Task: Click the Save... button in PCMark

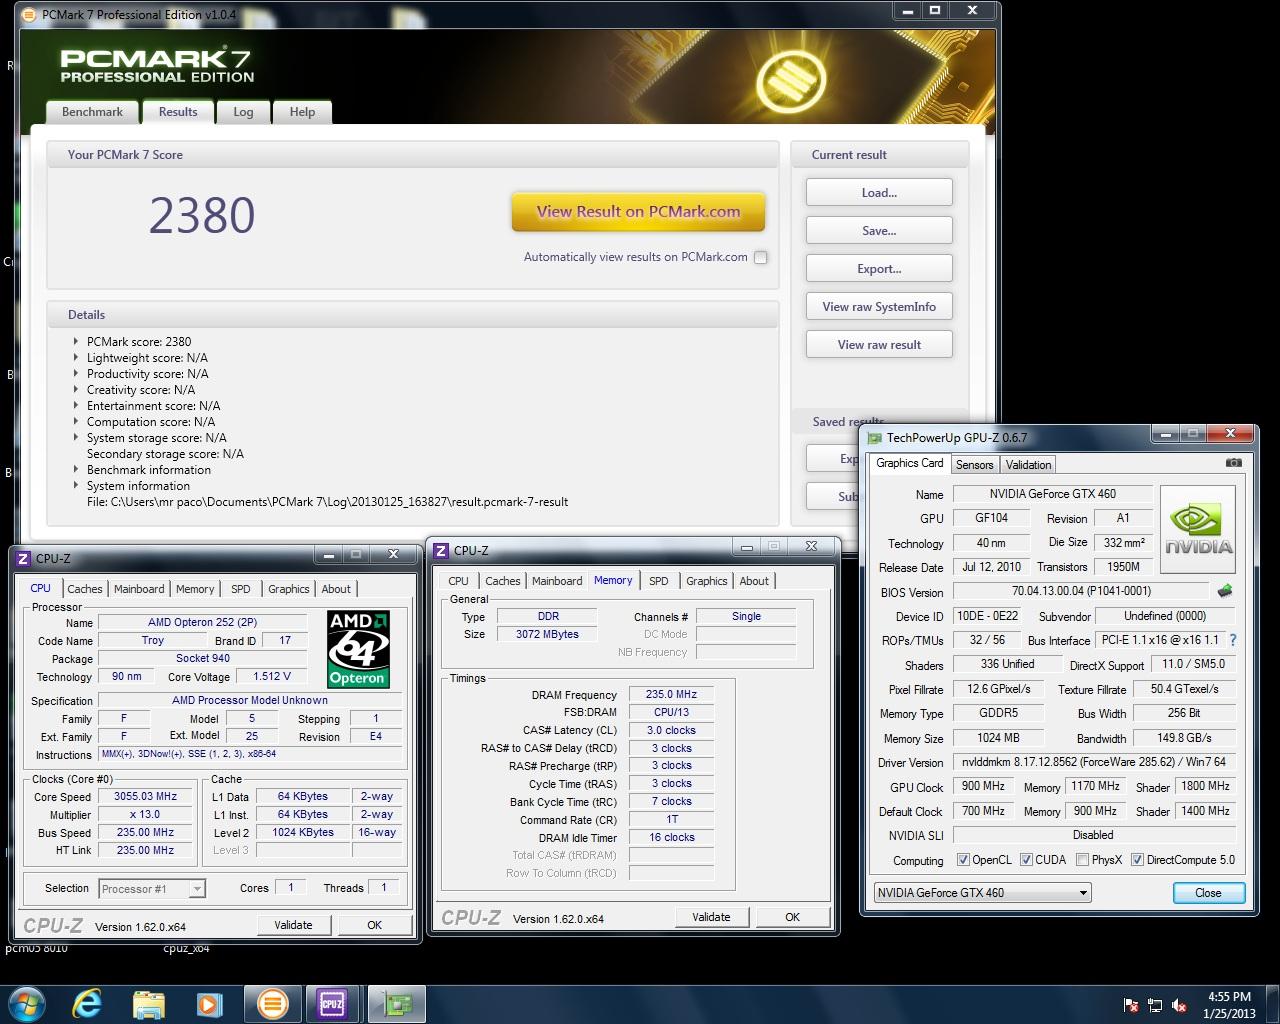Action: point(879,231)
